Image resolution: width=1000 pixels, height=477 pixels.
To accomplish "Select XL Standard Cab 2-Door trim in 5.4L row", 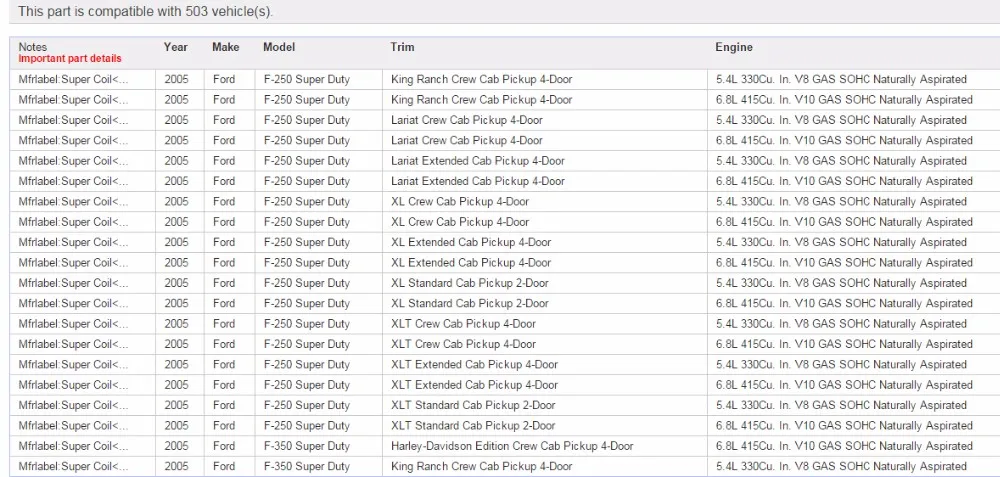I will (x=470, y=284).
